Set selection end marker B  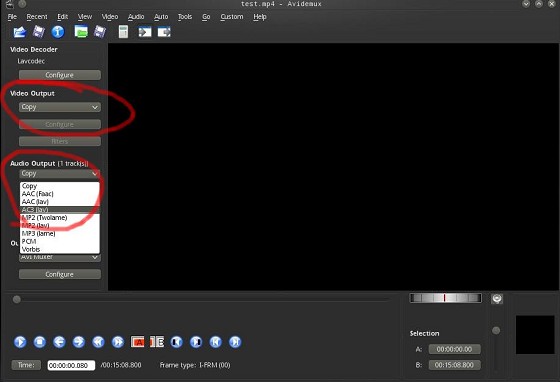tap(157, 342)
